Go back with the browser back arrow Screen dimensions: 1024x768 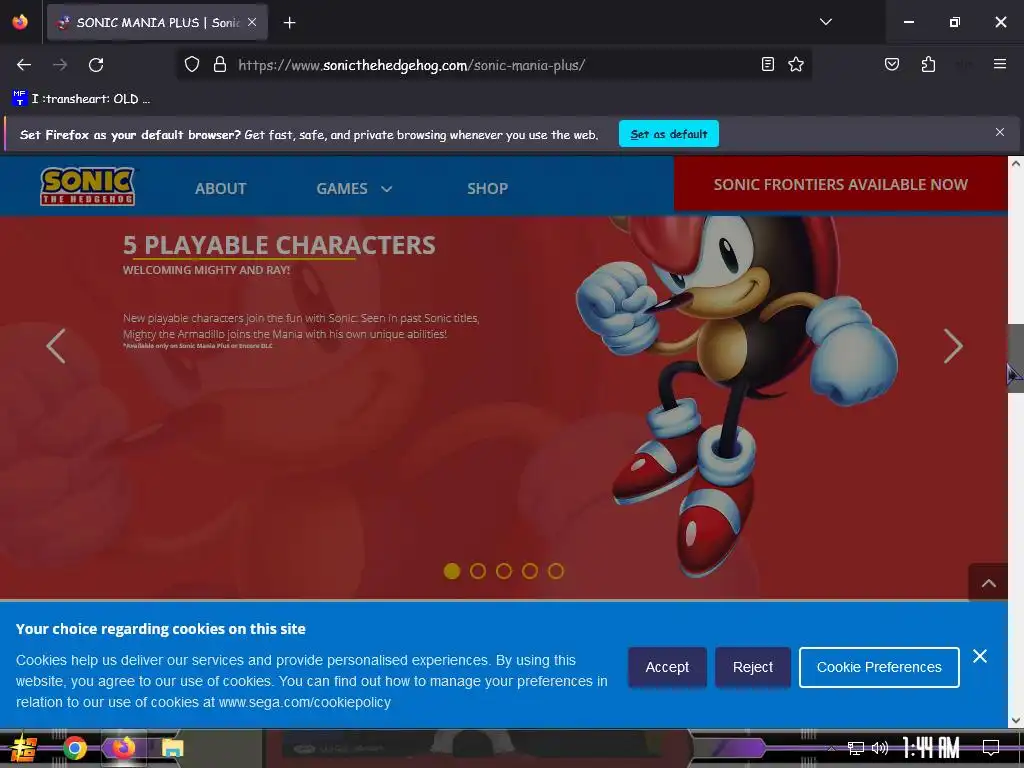pyautogui.click(x=24, y=65)
